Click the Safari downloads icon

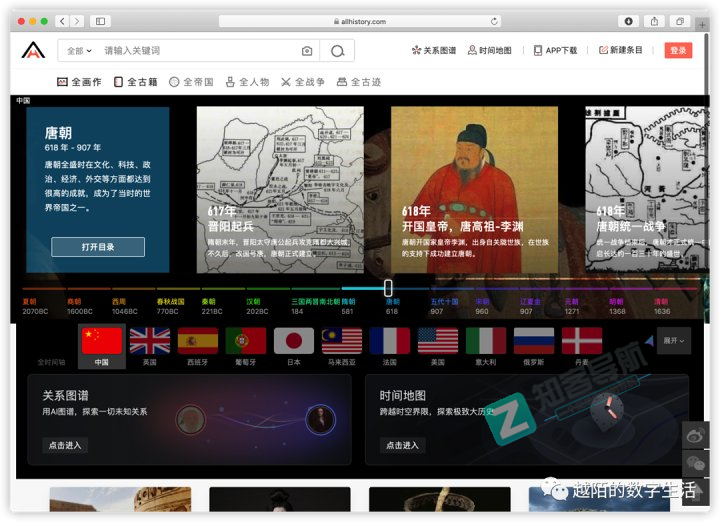click(x=629, y=21)
